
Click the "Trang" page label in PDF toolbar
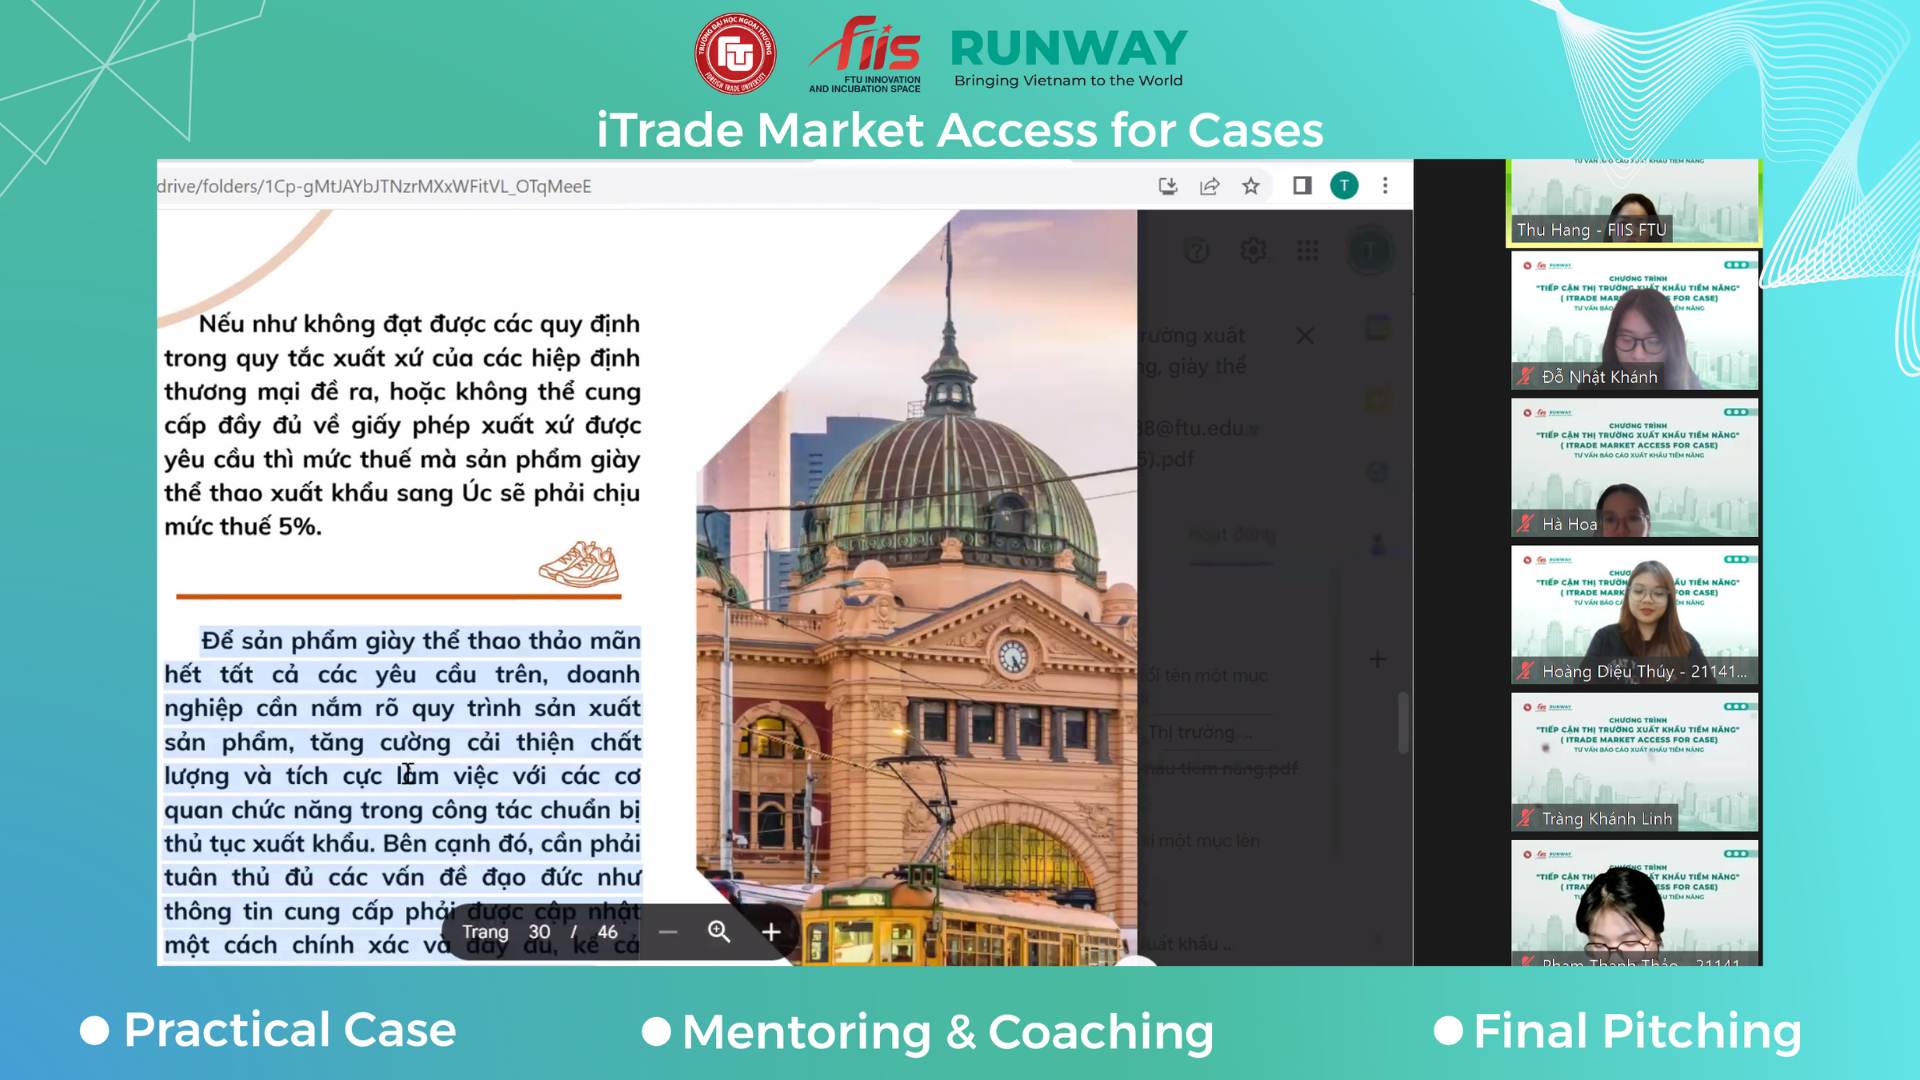tap(485, 932)
